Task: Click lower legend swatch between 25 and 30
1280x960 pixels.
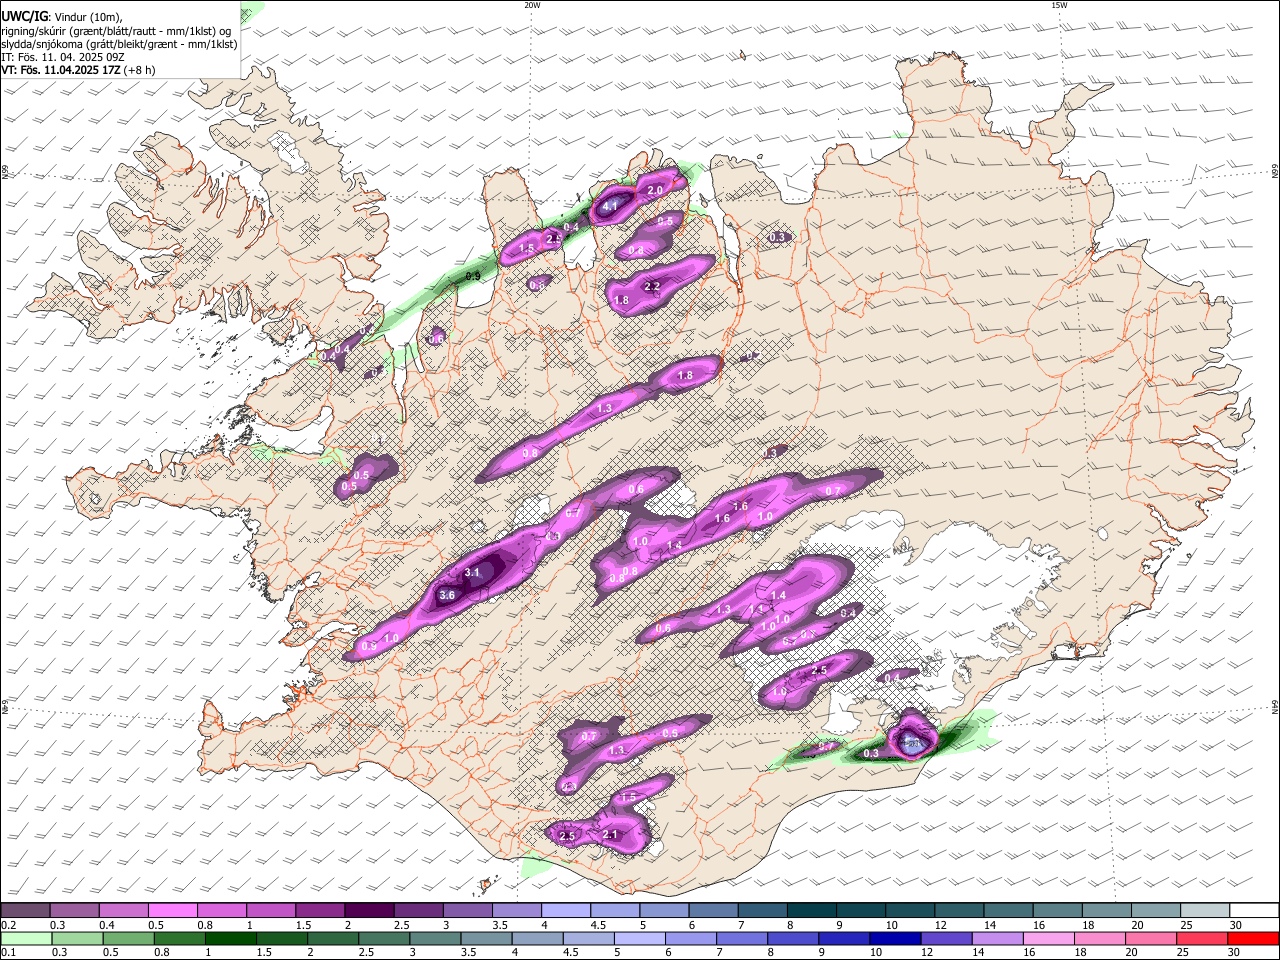Action: pyautogui.click(x=1200, y=939)
